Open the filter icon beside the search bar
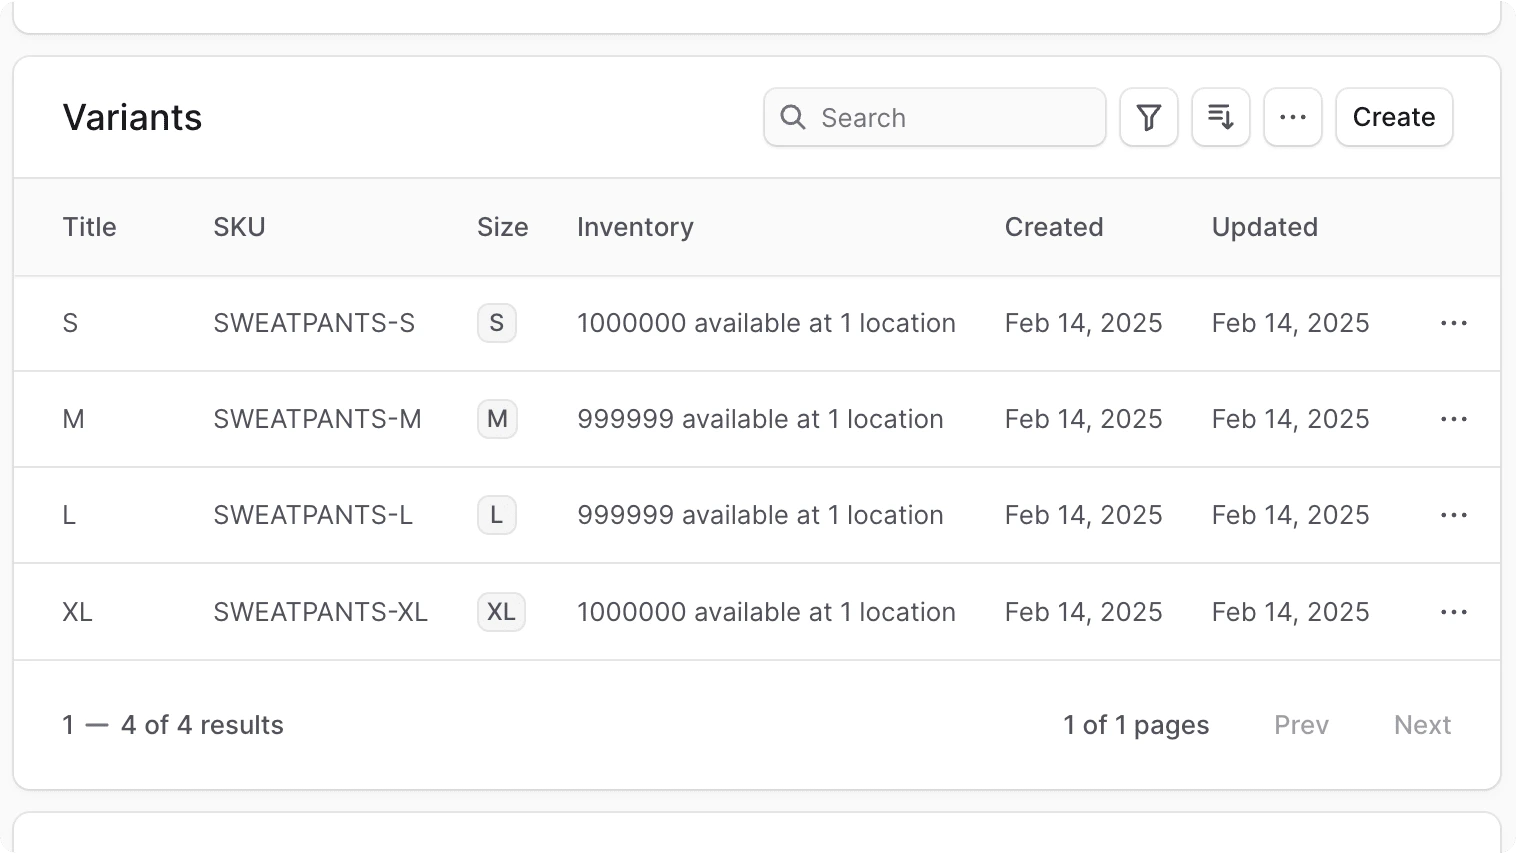 1148,117
